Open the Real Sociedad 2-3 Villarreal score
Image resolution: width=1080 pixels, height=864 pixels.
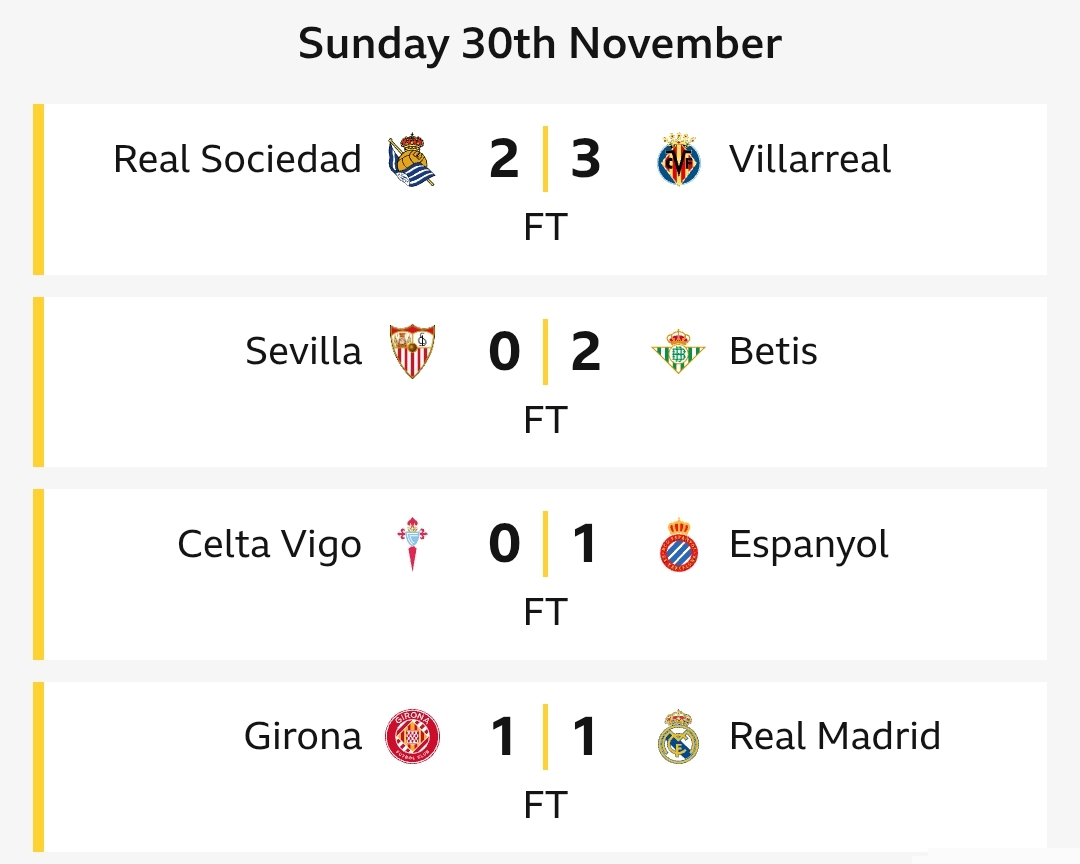[545, 160]
